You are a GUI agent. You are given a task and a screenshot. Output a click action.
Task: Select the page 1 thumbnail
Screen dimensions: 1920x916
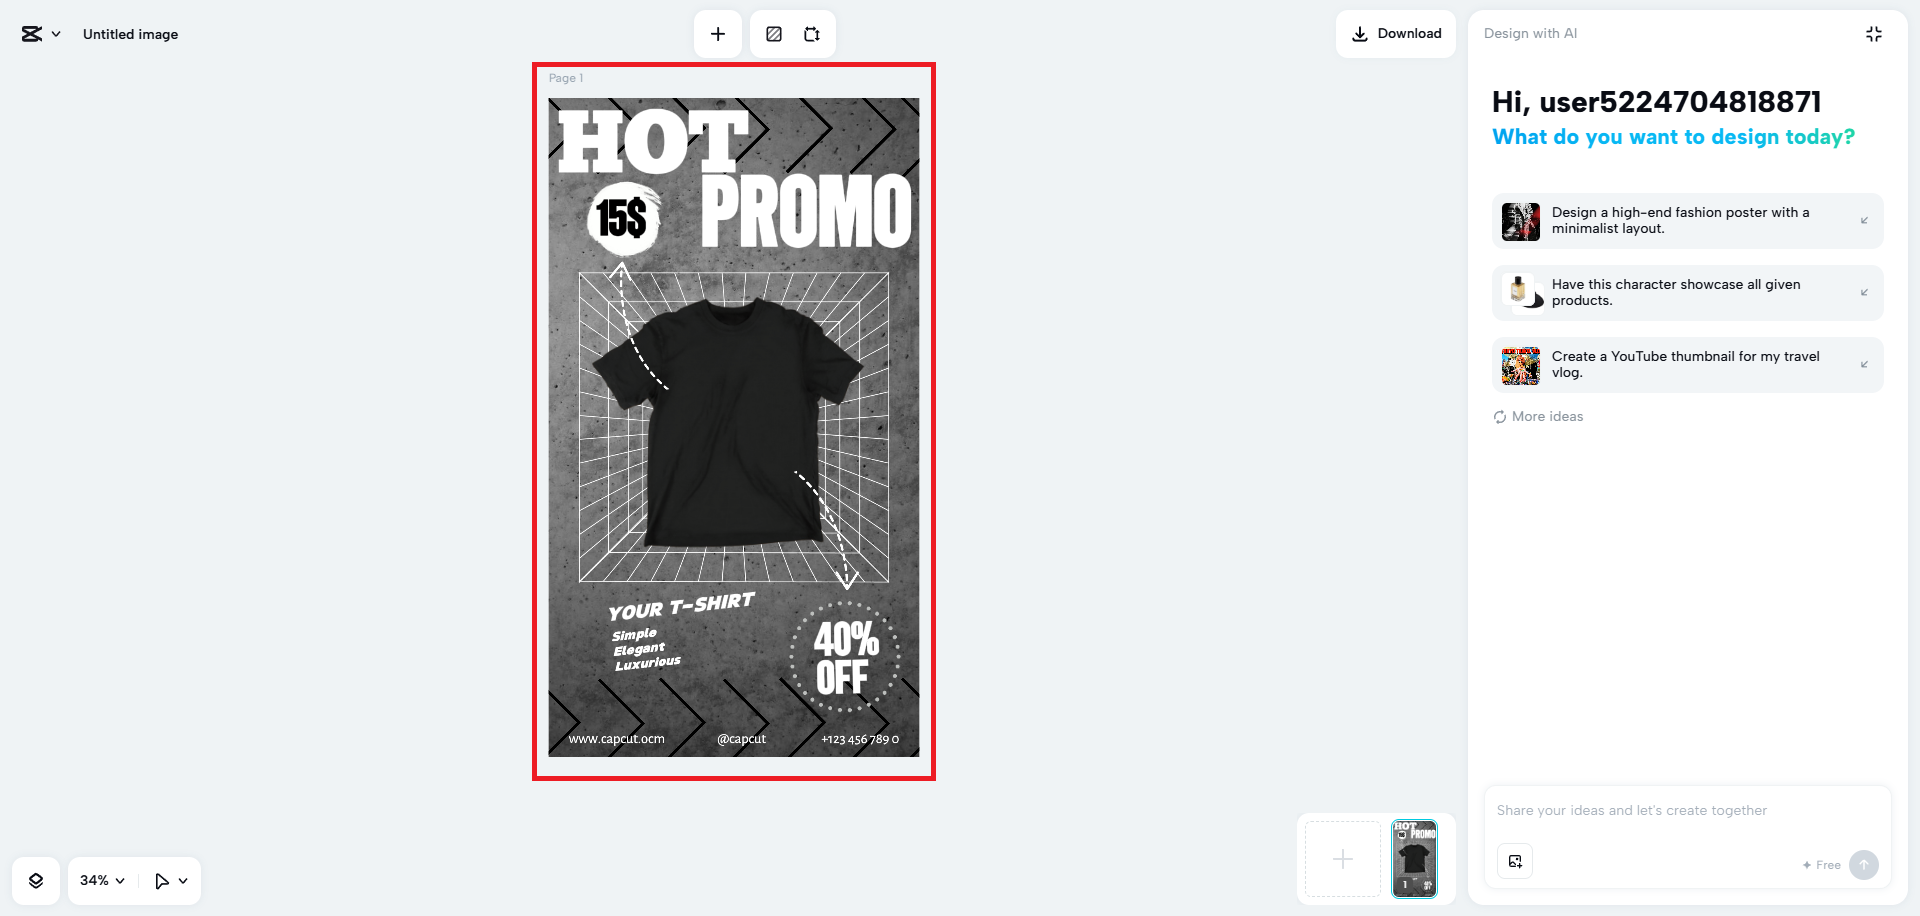tap(1414, 859)
